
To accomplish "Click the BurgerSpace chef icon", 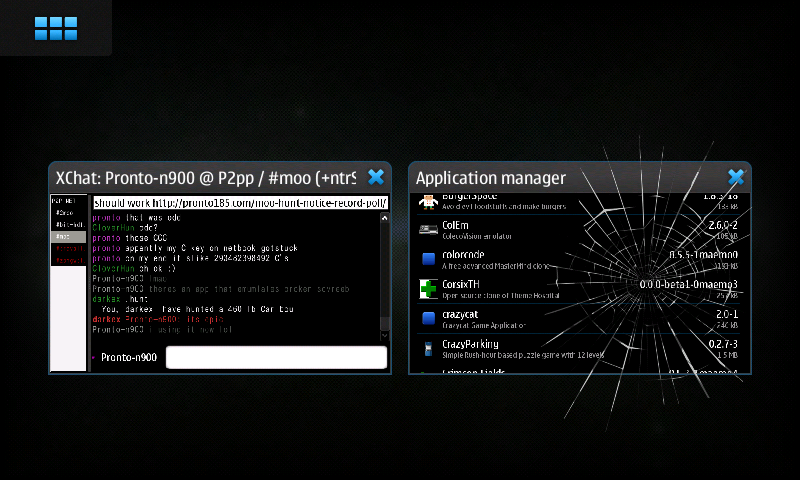I will (428, 200).
